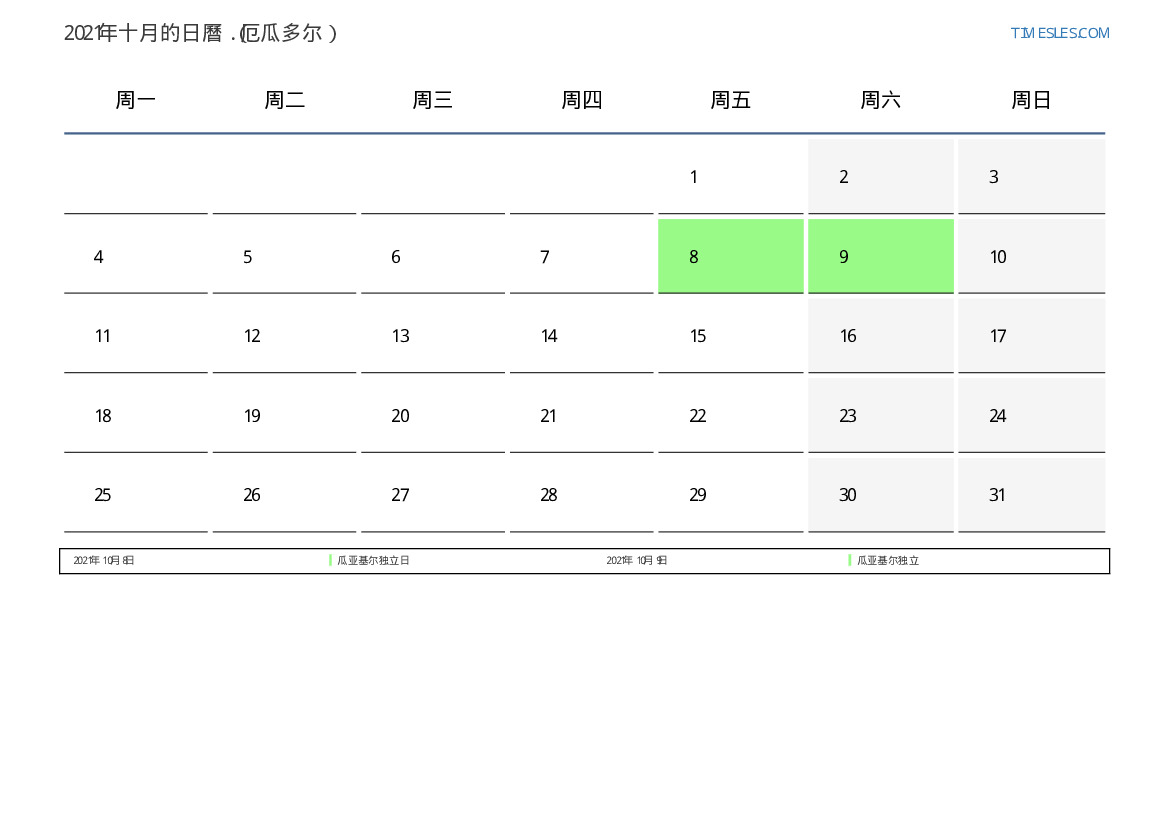
Task: Open the TIMESLES.COM link
Action: (1059, 33)
